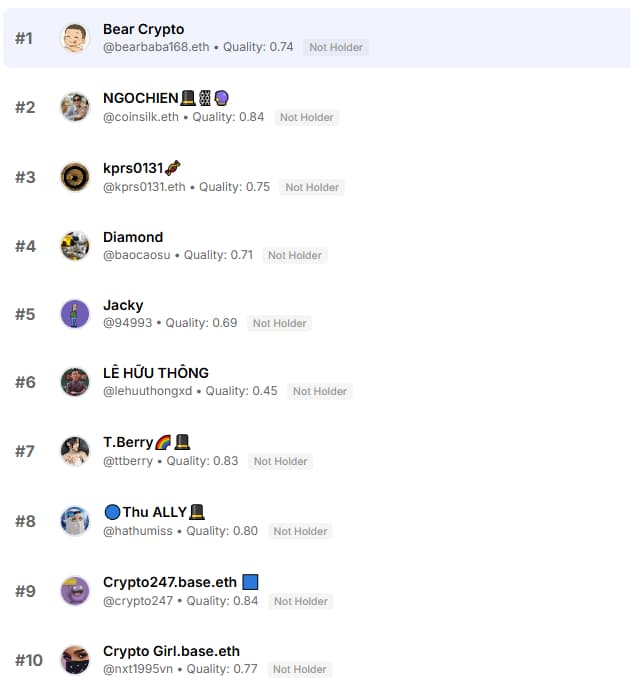Open Diamond's avatar image

coord(75,246)
